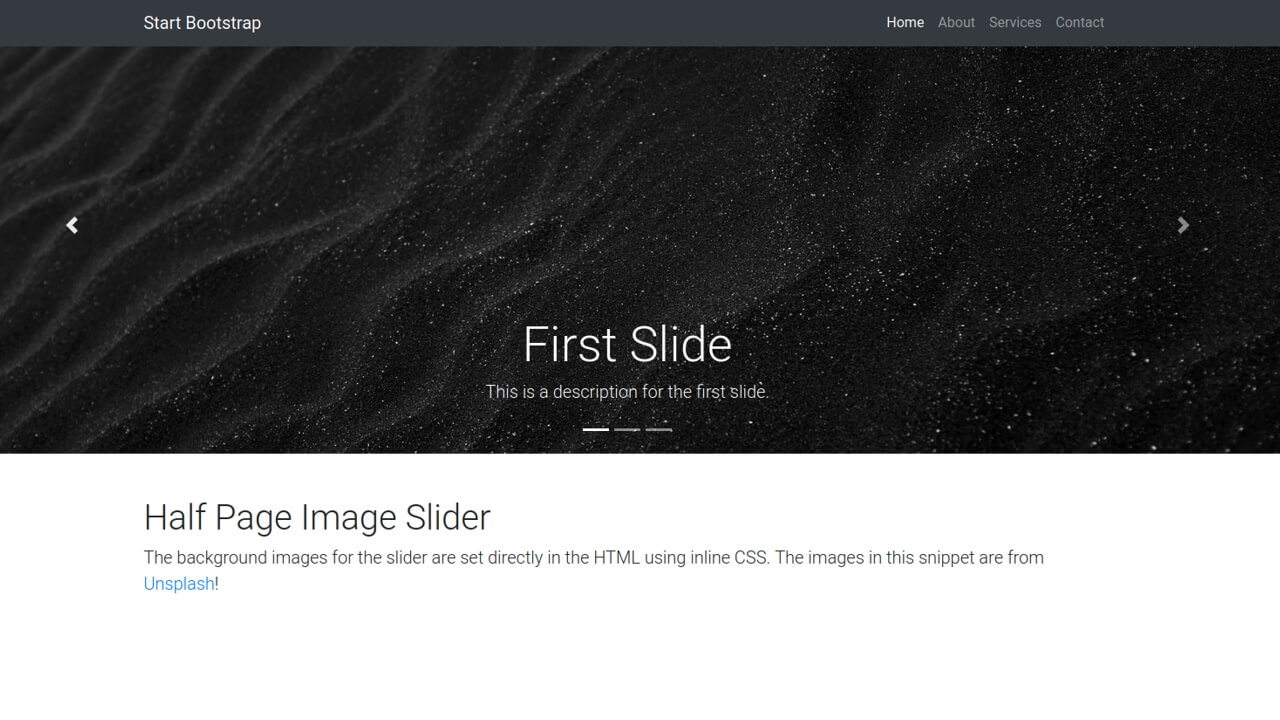
Task: Advance the carousel using the right arrow
Action: click(x=1183, y=225)
